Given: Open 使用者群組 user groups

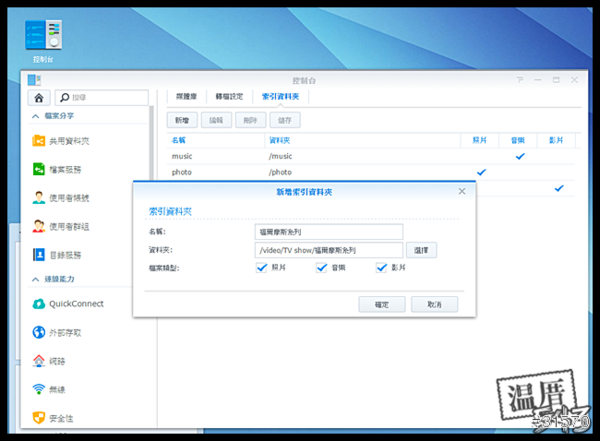Looking at the screenshot, I should point(67,226).
